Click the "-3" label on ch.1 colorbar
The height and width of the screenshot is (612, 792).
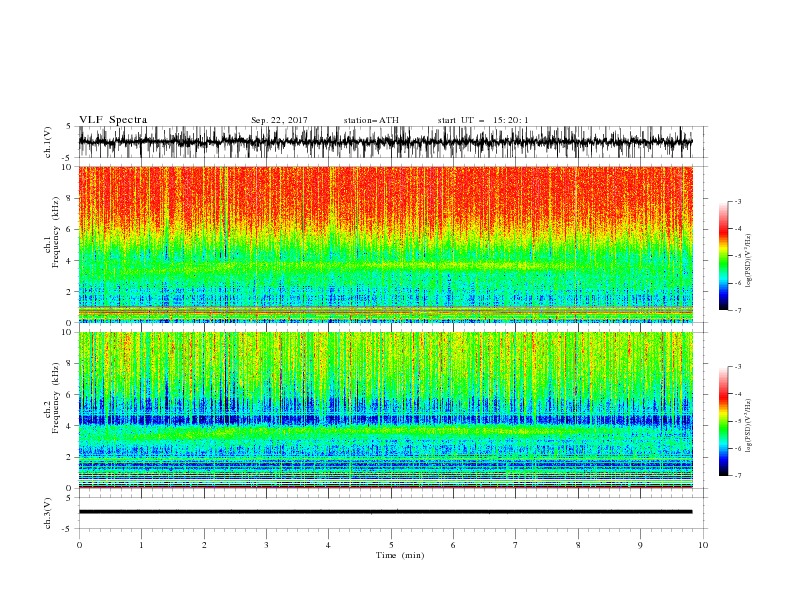click(x=737, y=201)
